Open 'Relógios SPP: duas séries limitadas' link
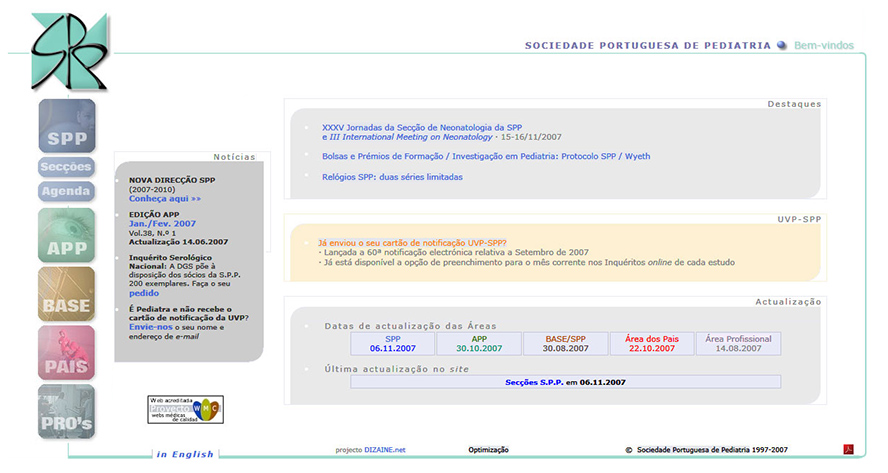Screen dimensions: 888x473 [x=392, y=177]
